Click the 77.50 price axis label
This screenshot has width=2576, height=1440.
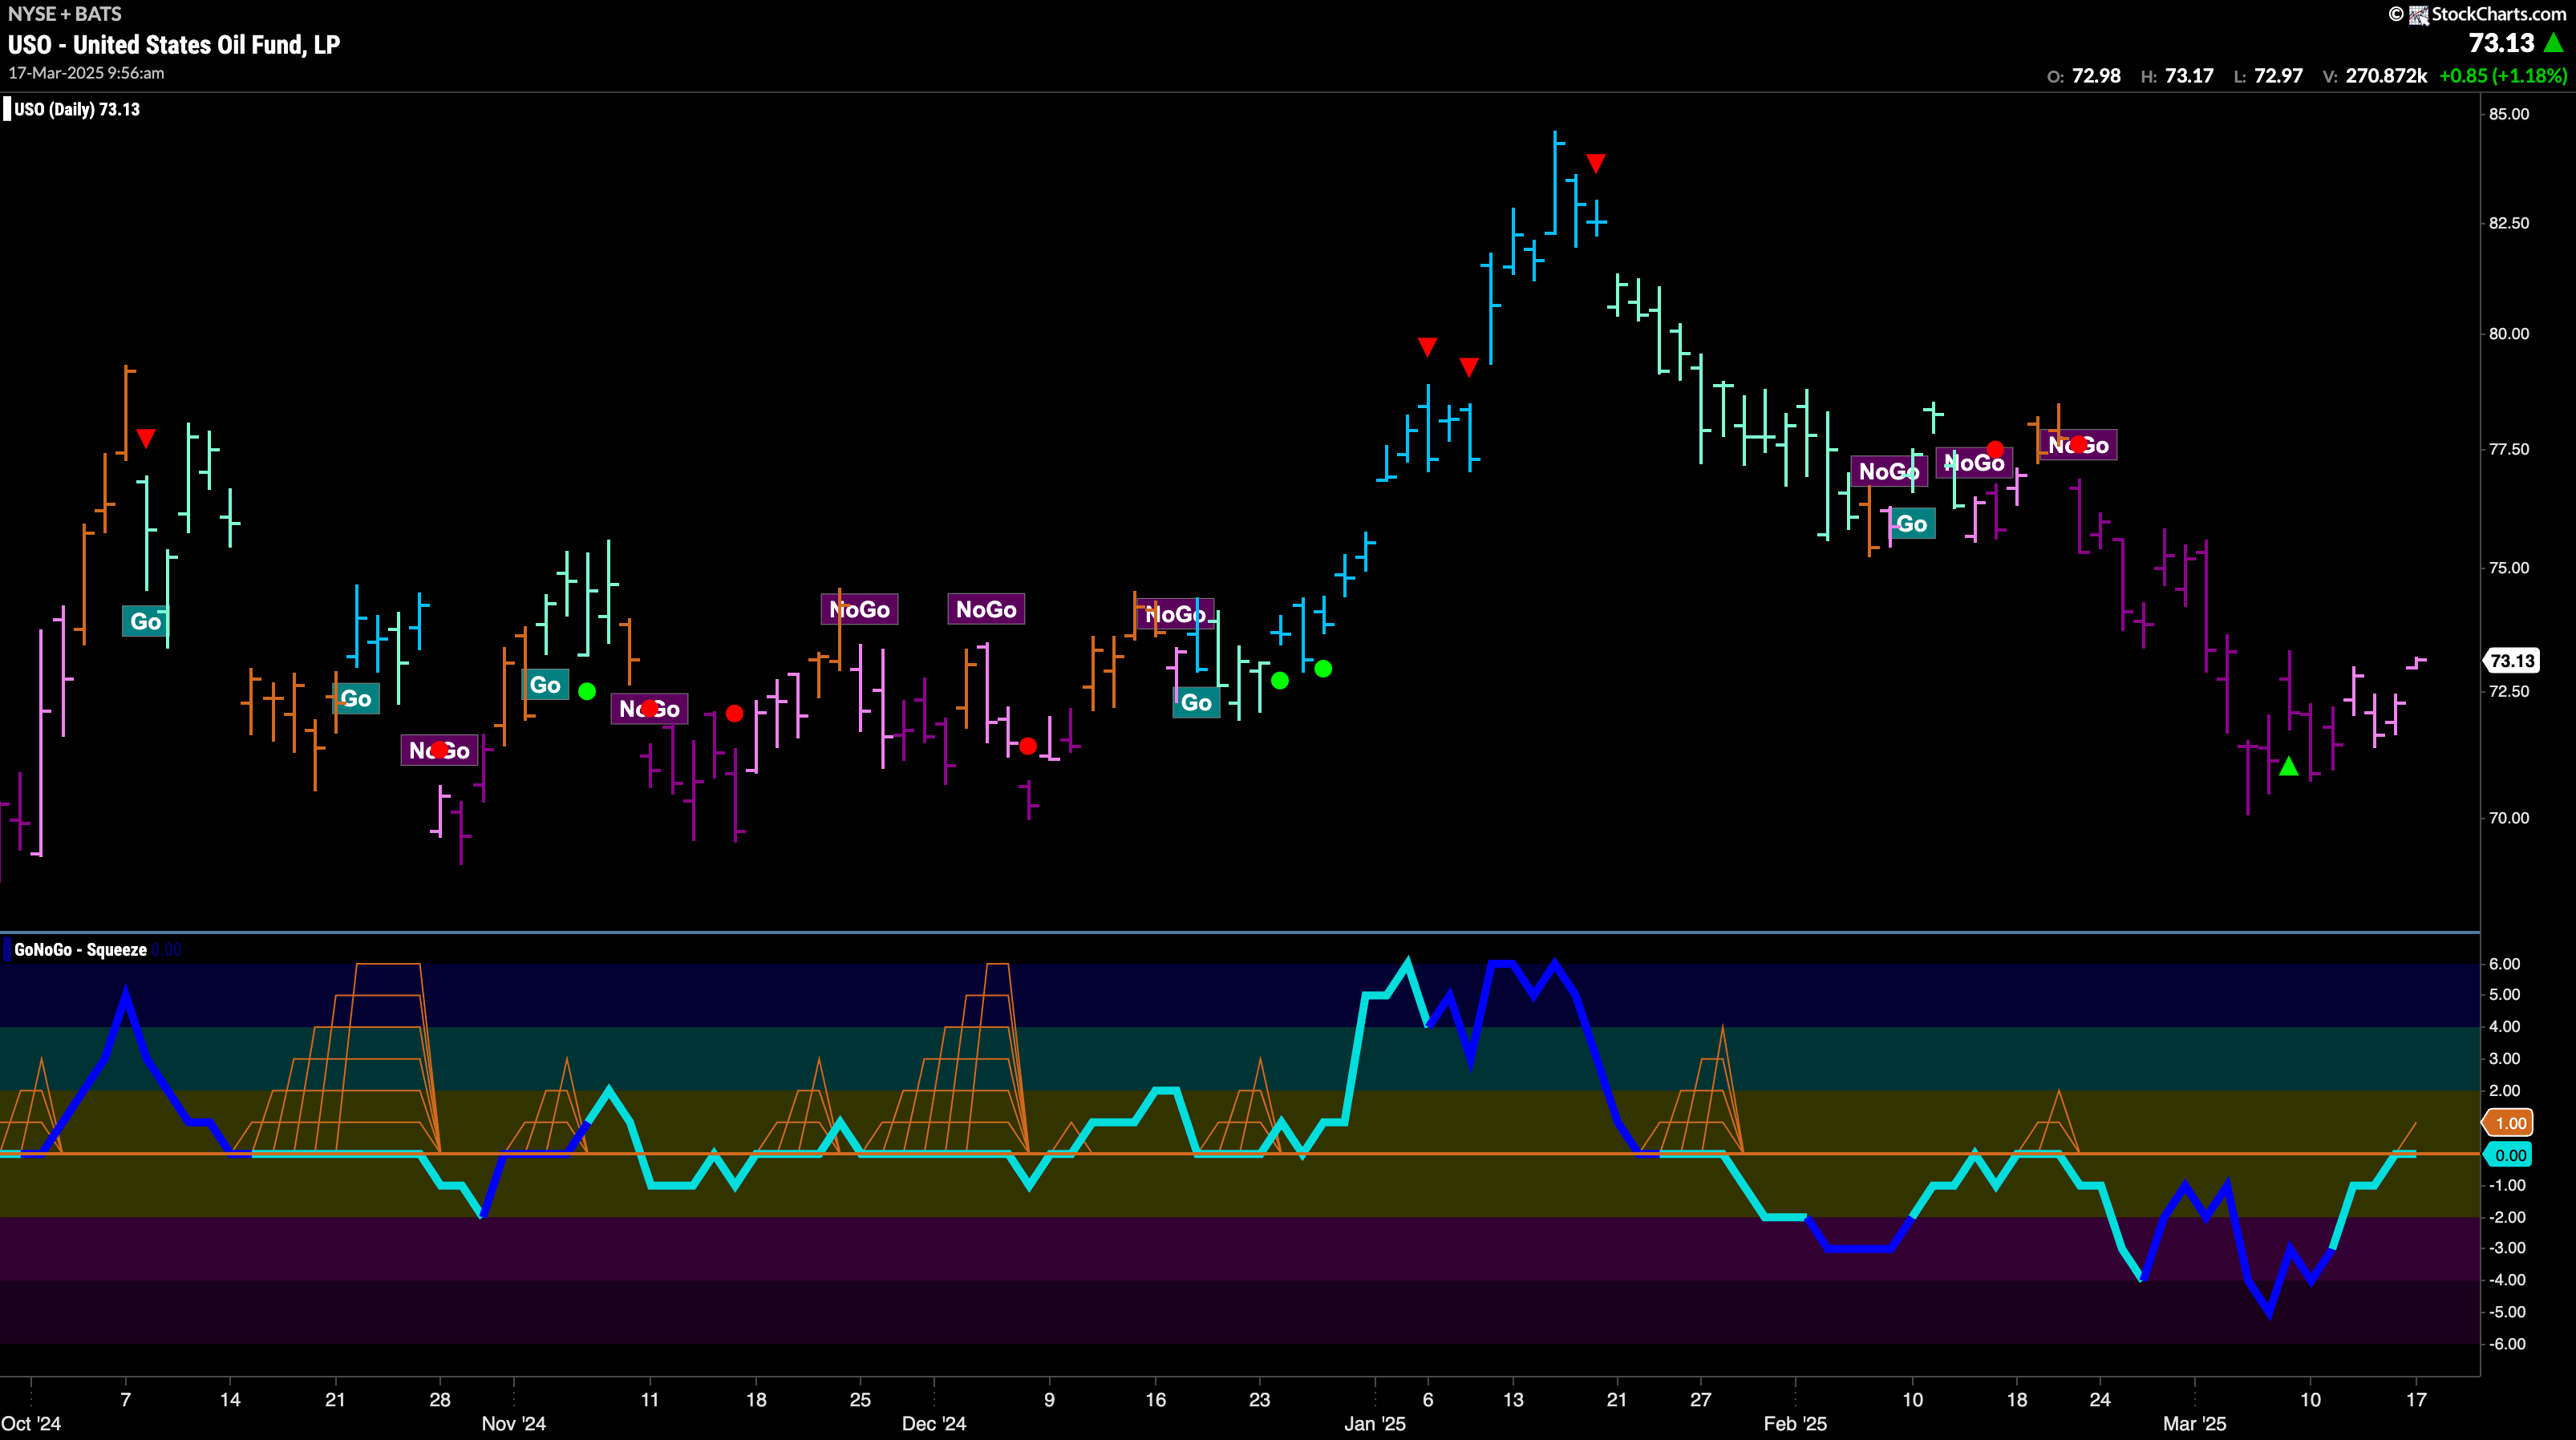tap(2509, 449)
